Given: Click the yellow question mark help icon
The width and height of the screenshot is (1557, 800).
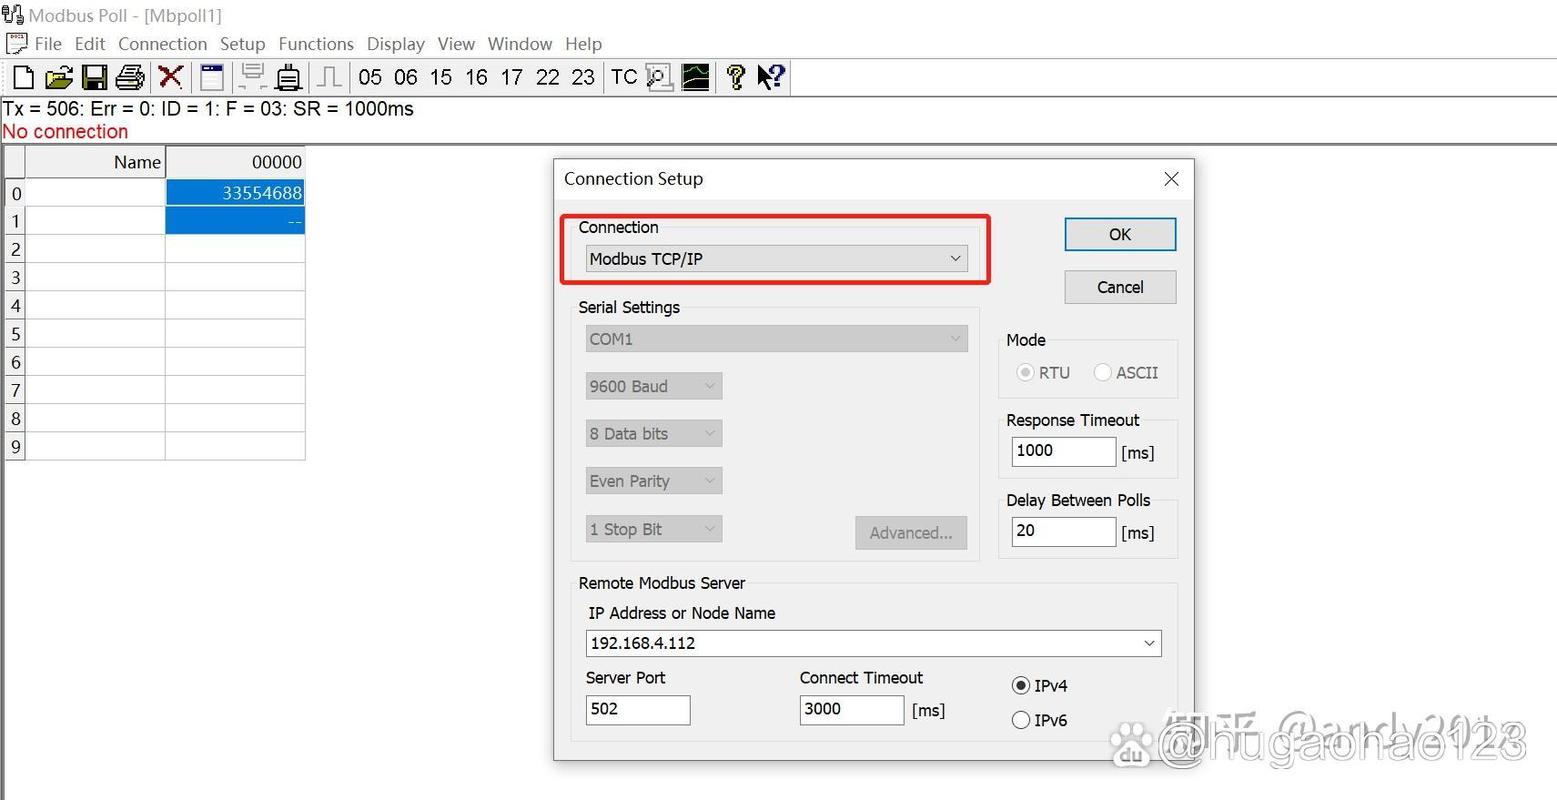Looking at the screenshot, I should (x=736, y=77).
